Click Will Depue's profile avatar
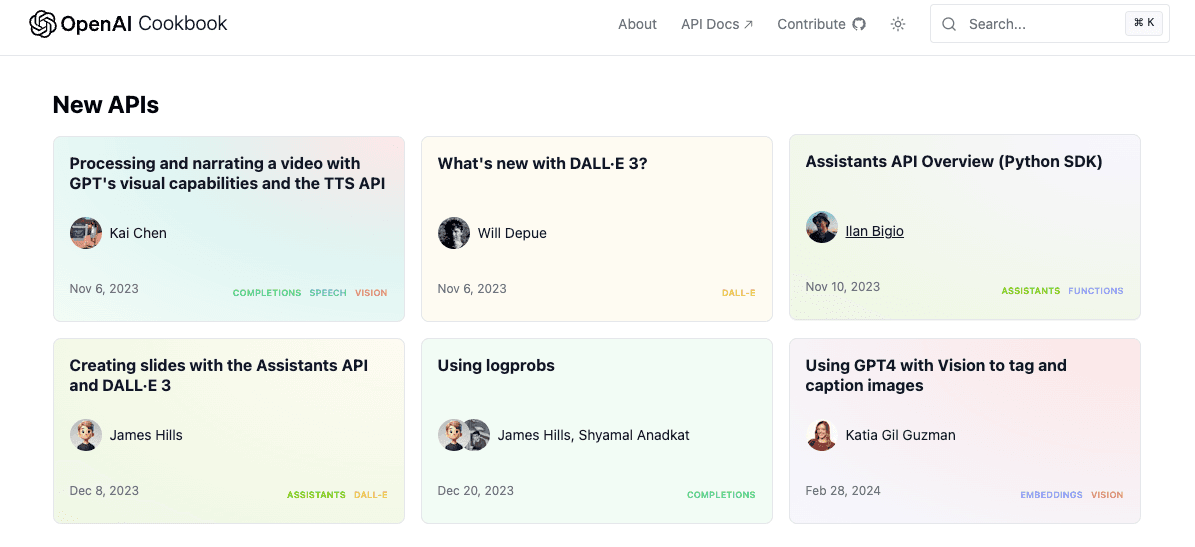The width and height of the screenshot is (1195, 547). coord(454,233)
